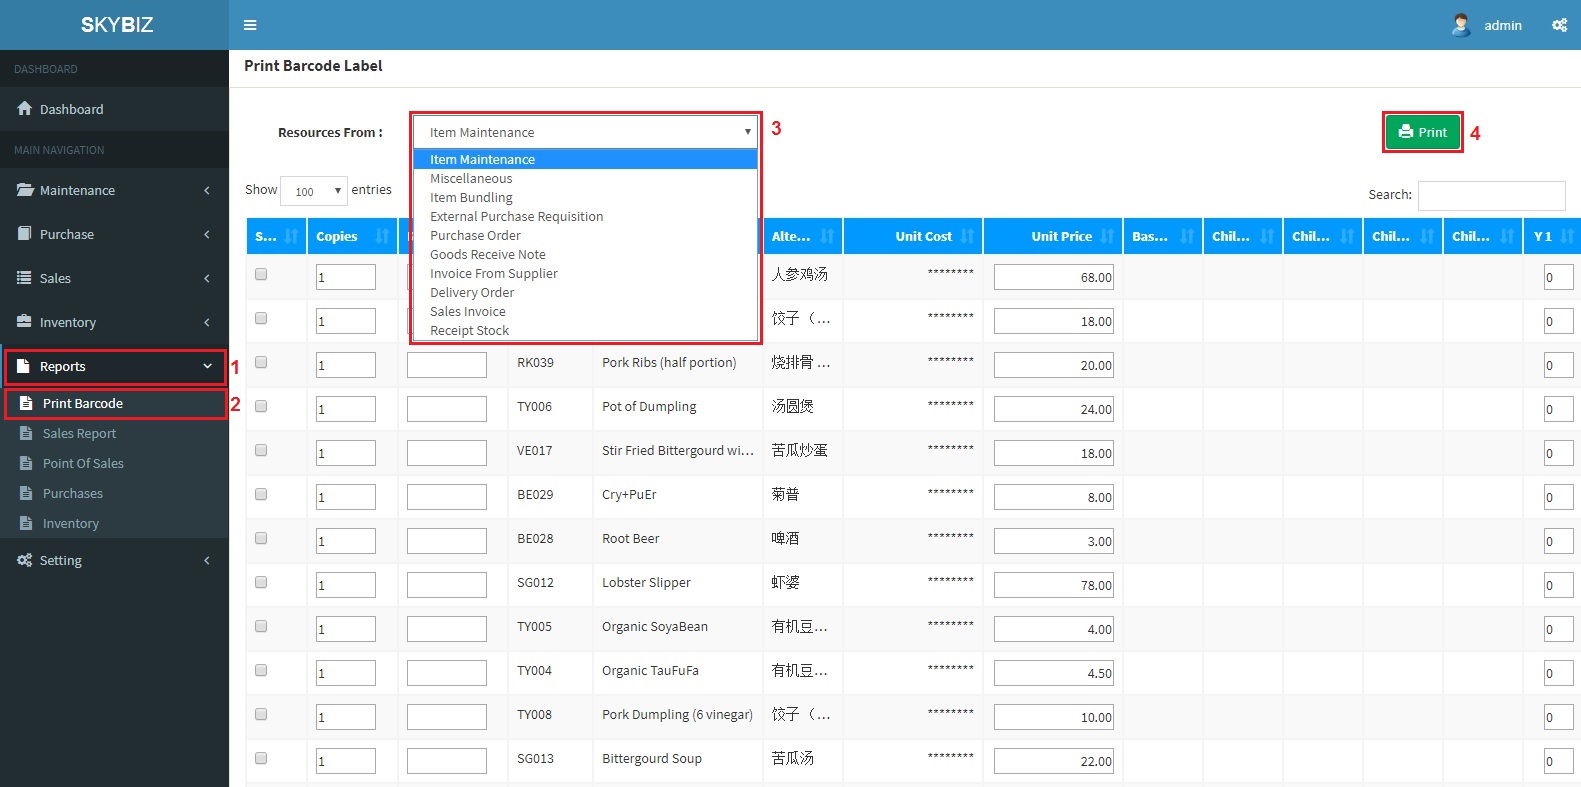Open the Sales Report link in sidebar
The width and height of the screenshot is (1581, 787).
pyautogui.click(x=79, y=434)
